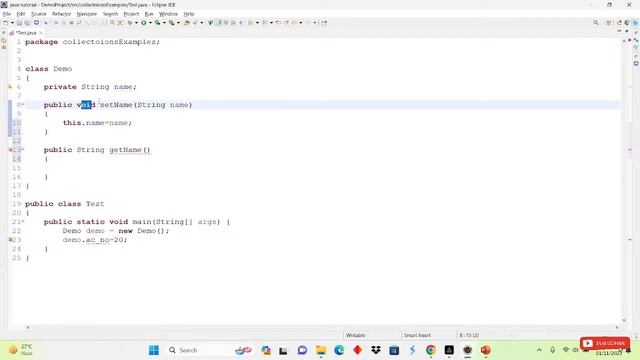
Task: Open the File menu
Action: click(7, 14)
